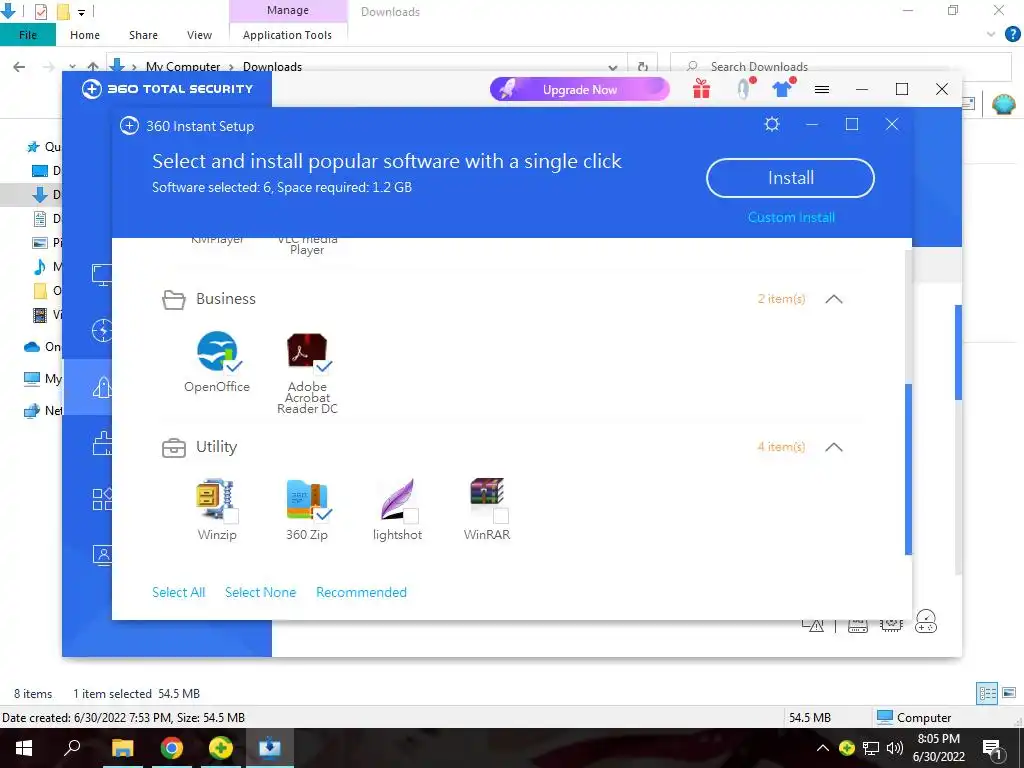Screen dimensions: 1024x768
Task: Click the network tray icon
Action: point(870,748)
